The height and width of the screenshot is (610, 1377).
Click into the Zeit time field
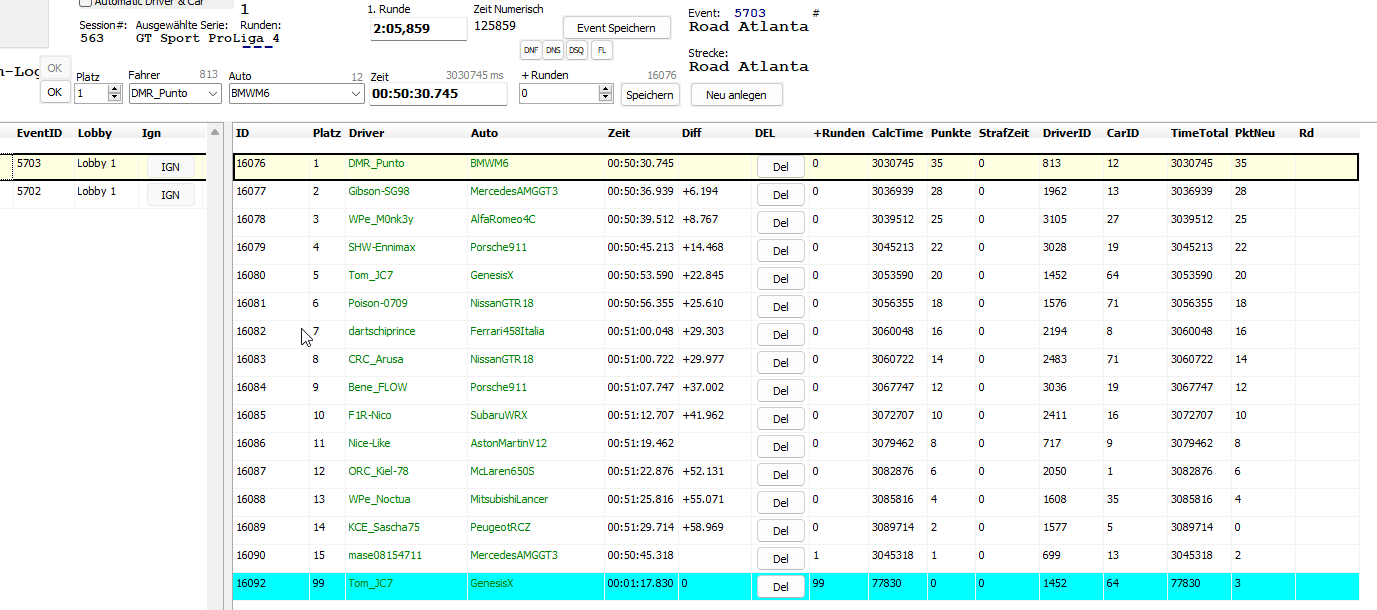[437, 94]
